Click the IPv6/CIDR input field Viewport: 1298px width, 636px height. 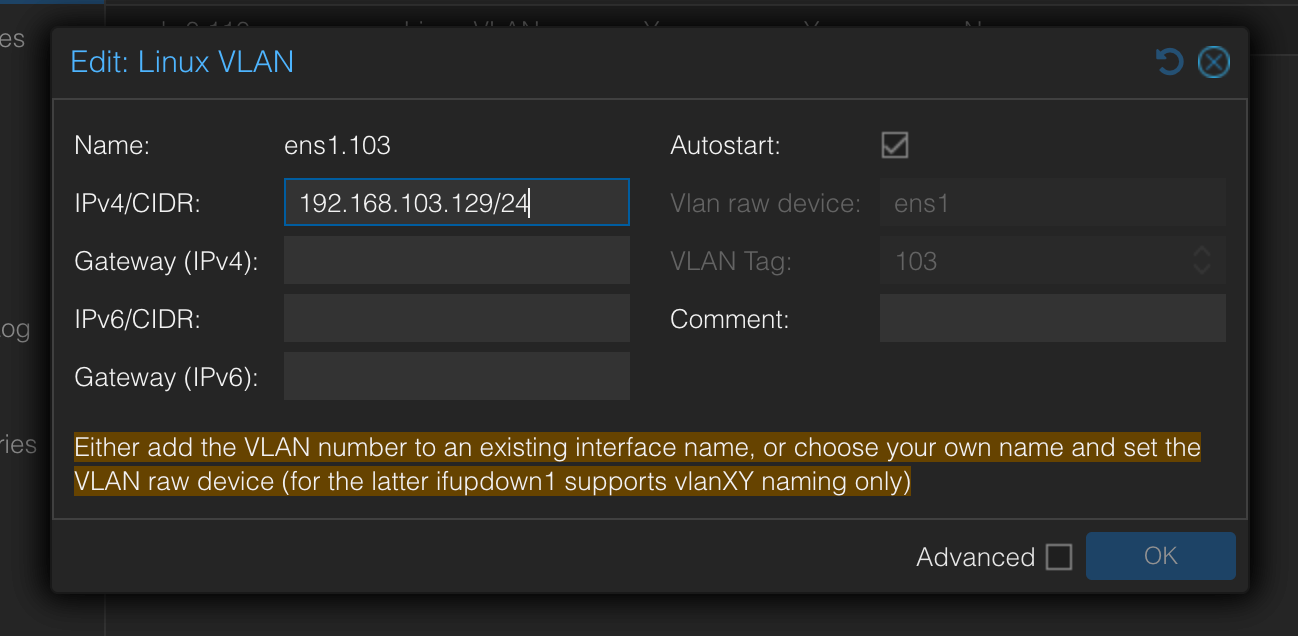click(457, 319)
